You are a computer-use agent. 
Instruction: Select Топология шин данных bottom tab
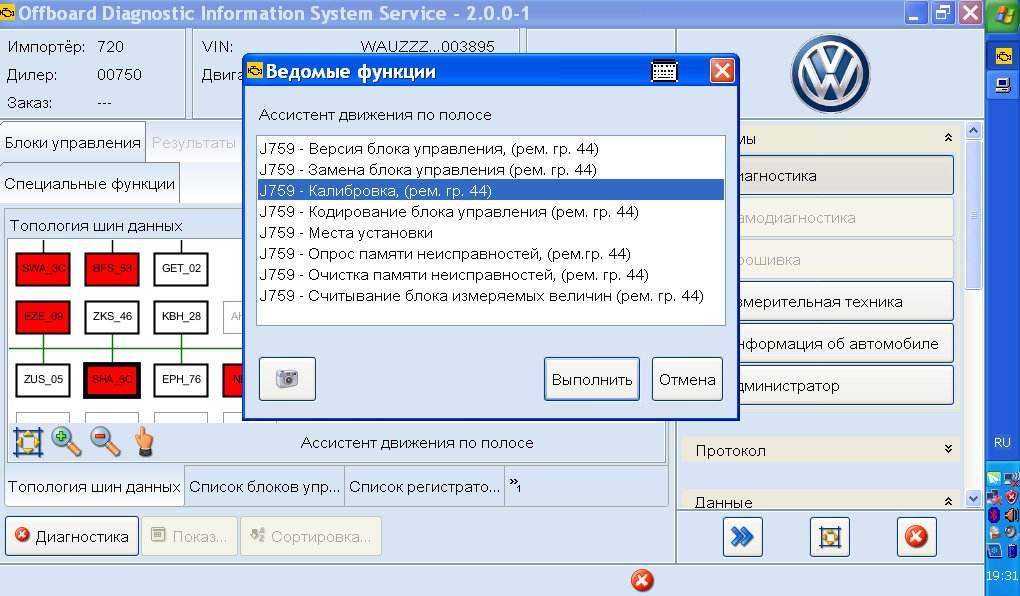pyautogui.click(x=94, y=487)
